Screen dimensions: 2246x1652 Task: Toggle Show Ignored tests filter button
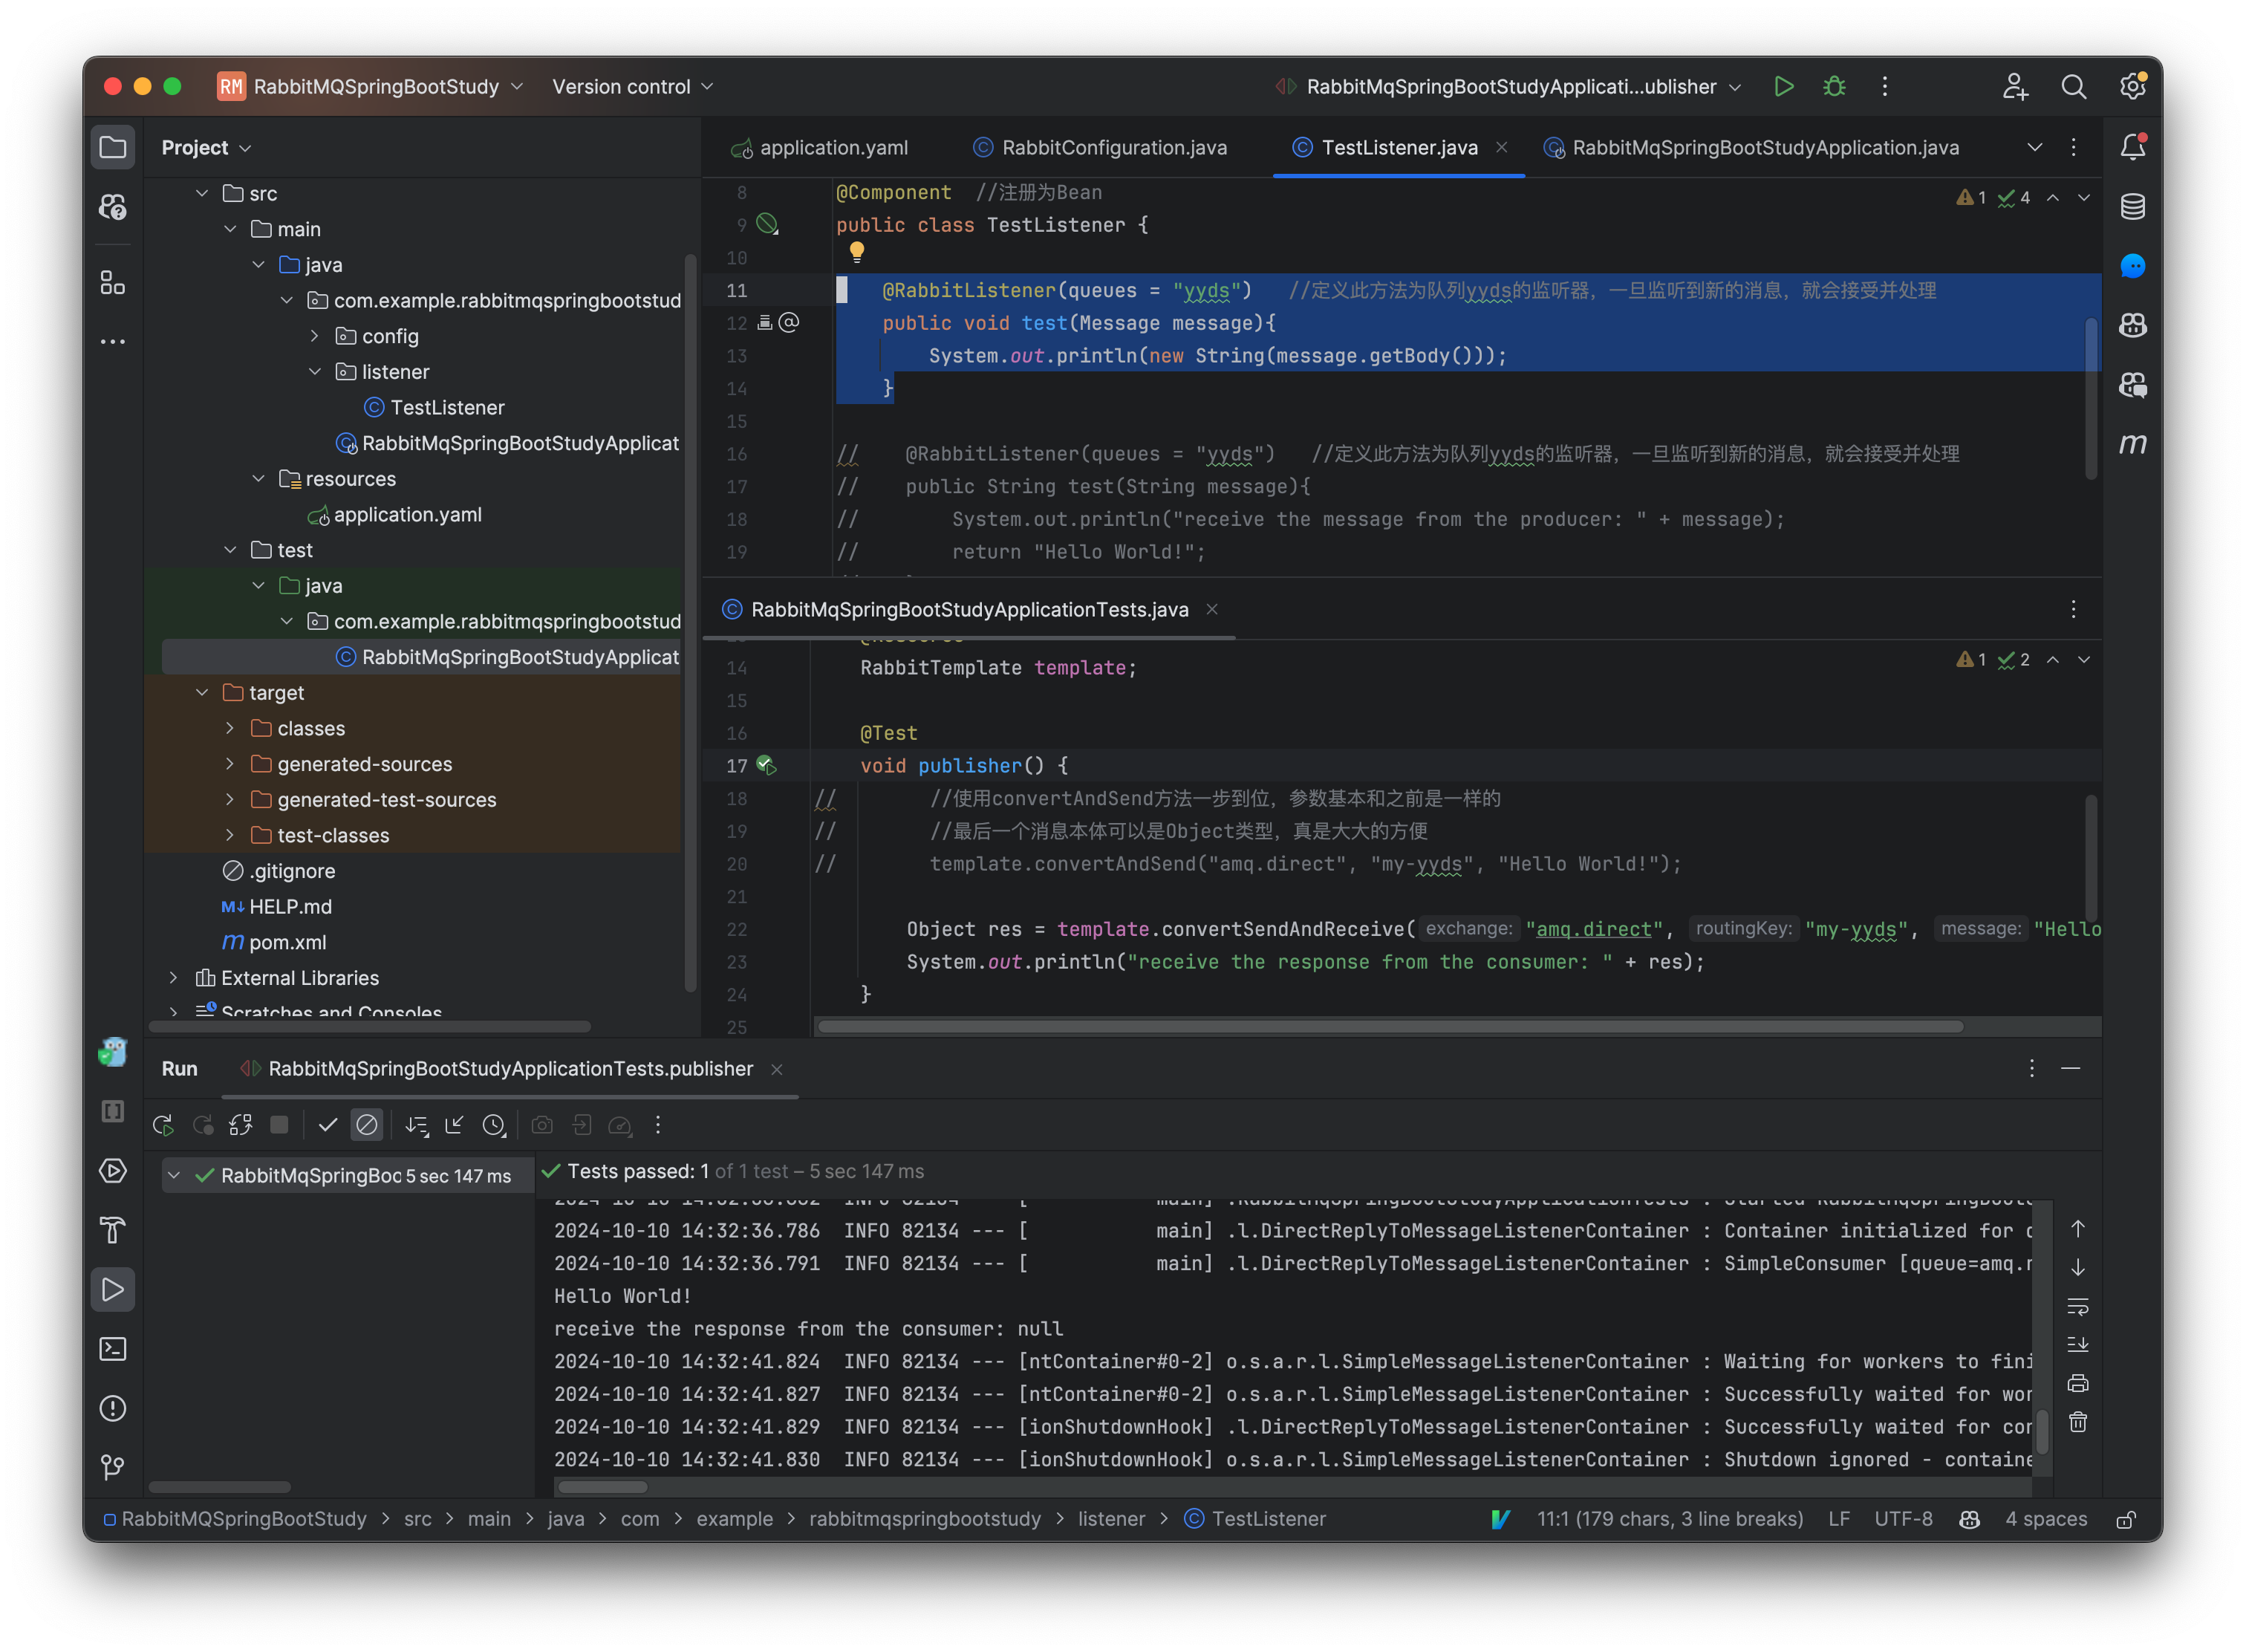[367, 1125]
